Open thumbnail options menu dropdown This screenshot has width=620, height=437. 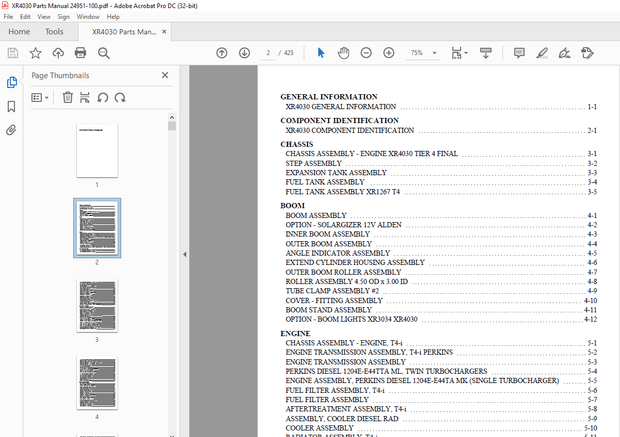click(40, 97)
